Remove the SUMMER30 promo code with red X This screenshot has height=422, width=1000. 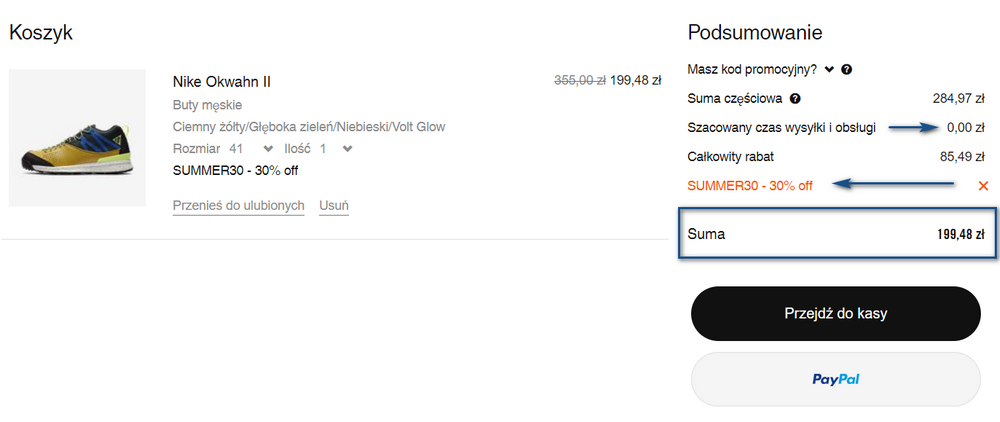(x=983, y=186)
